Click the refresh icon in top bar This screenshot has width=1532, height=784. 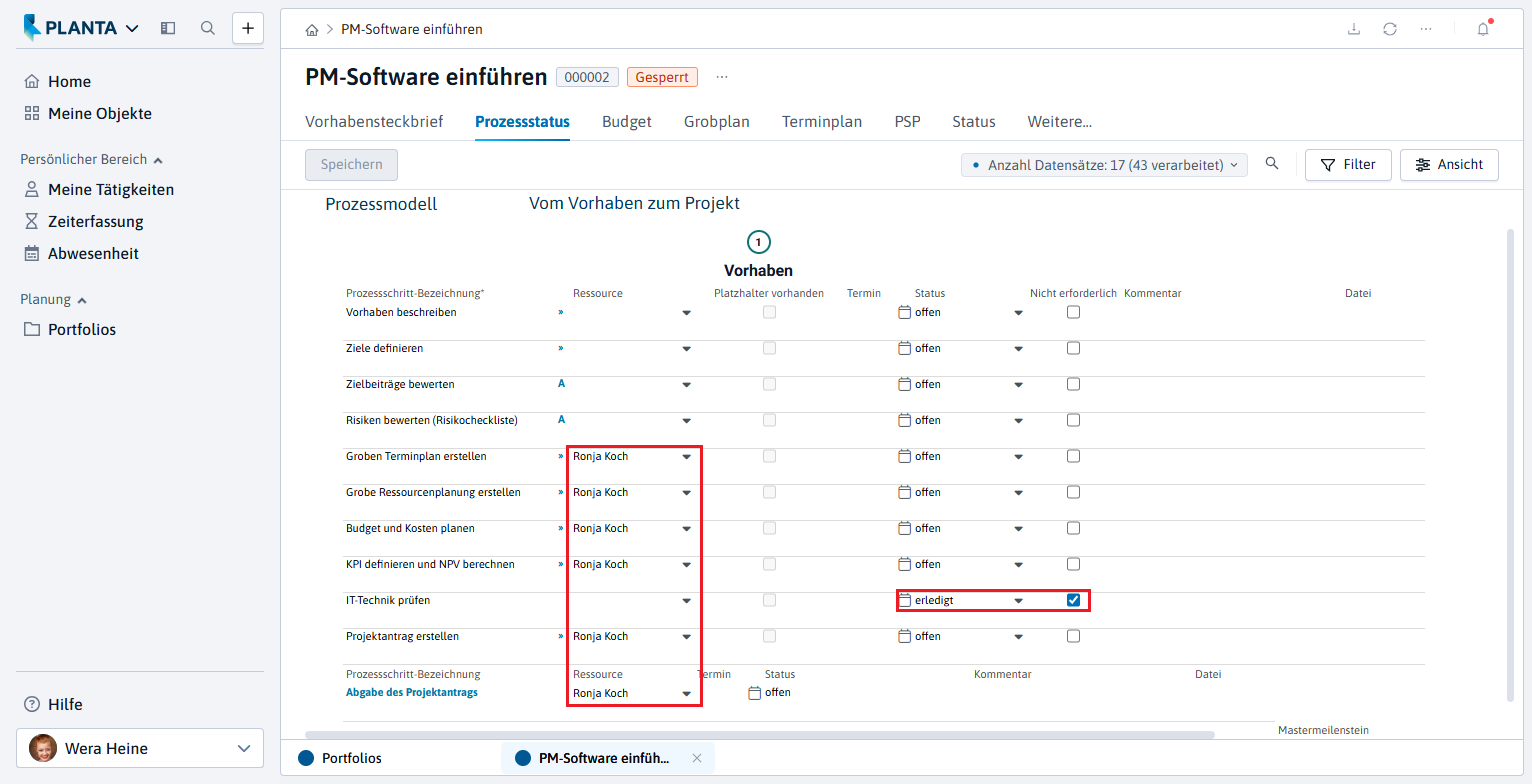[x=1390, y=29]
